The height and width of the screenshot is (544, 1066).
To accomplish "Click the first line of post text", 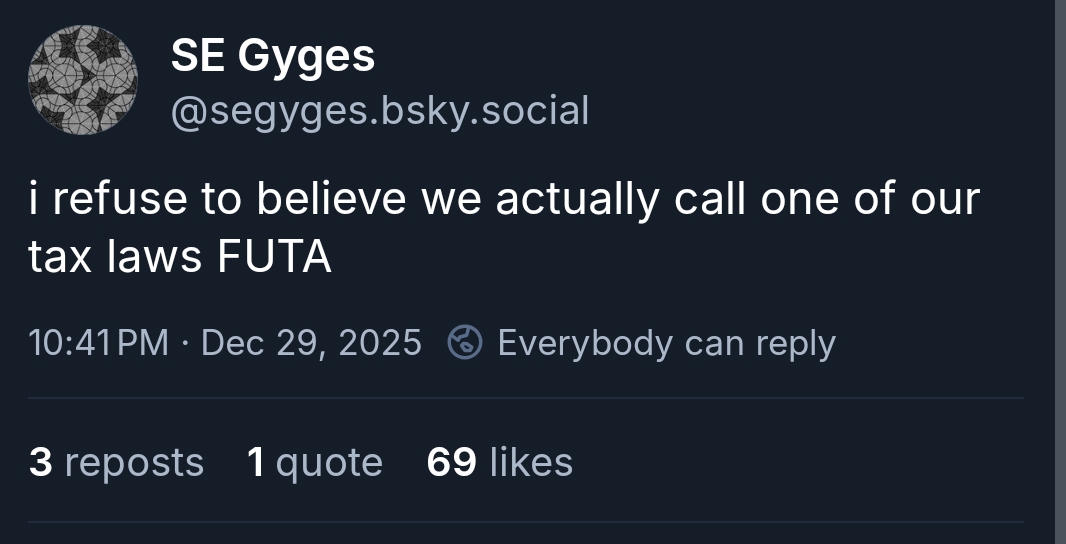I will click(504, 199).
